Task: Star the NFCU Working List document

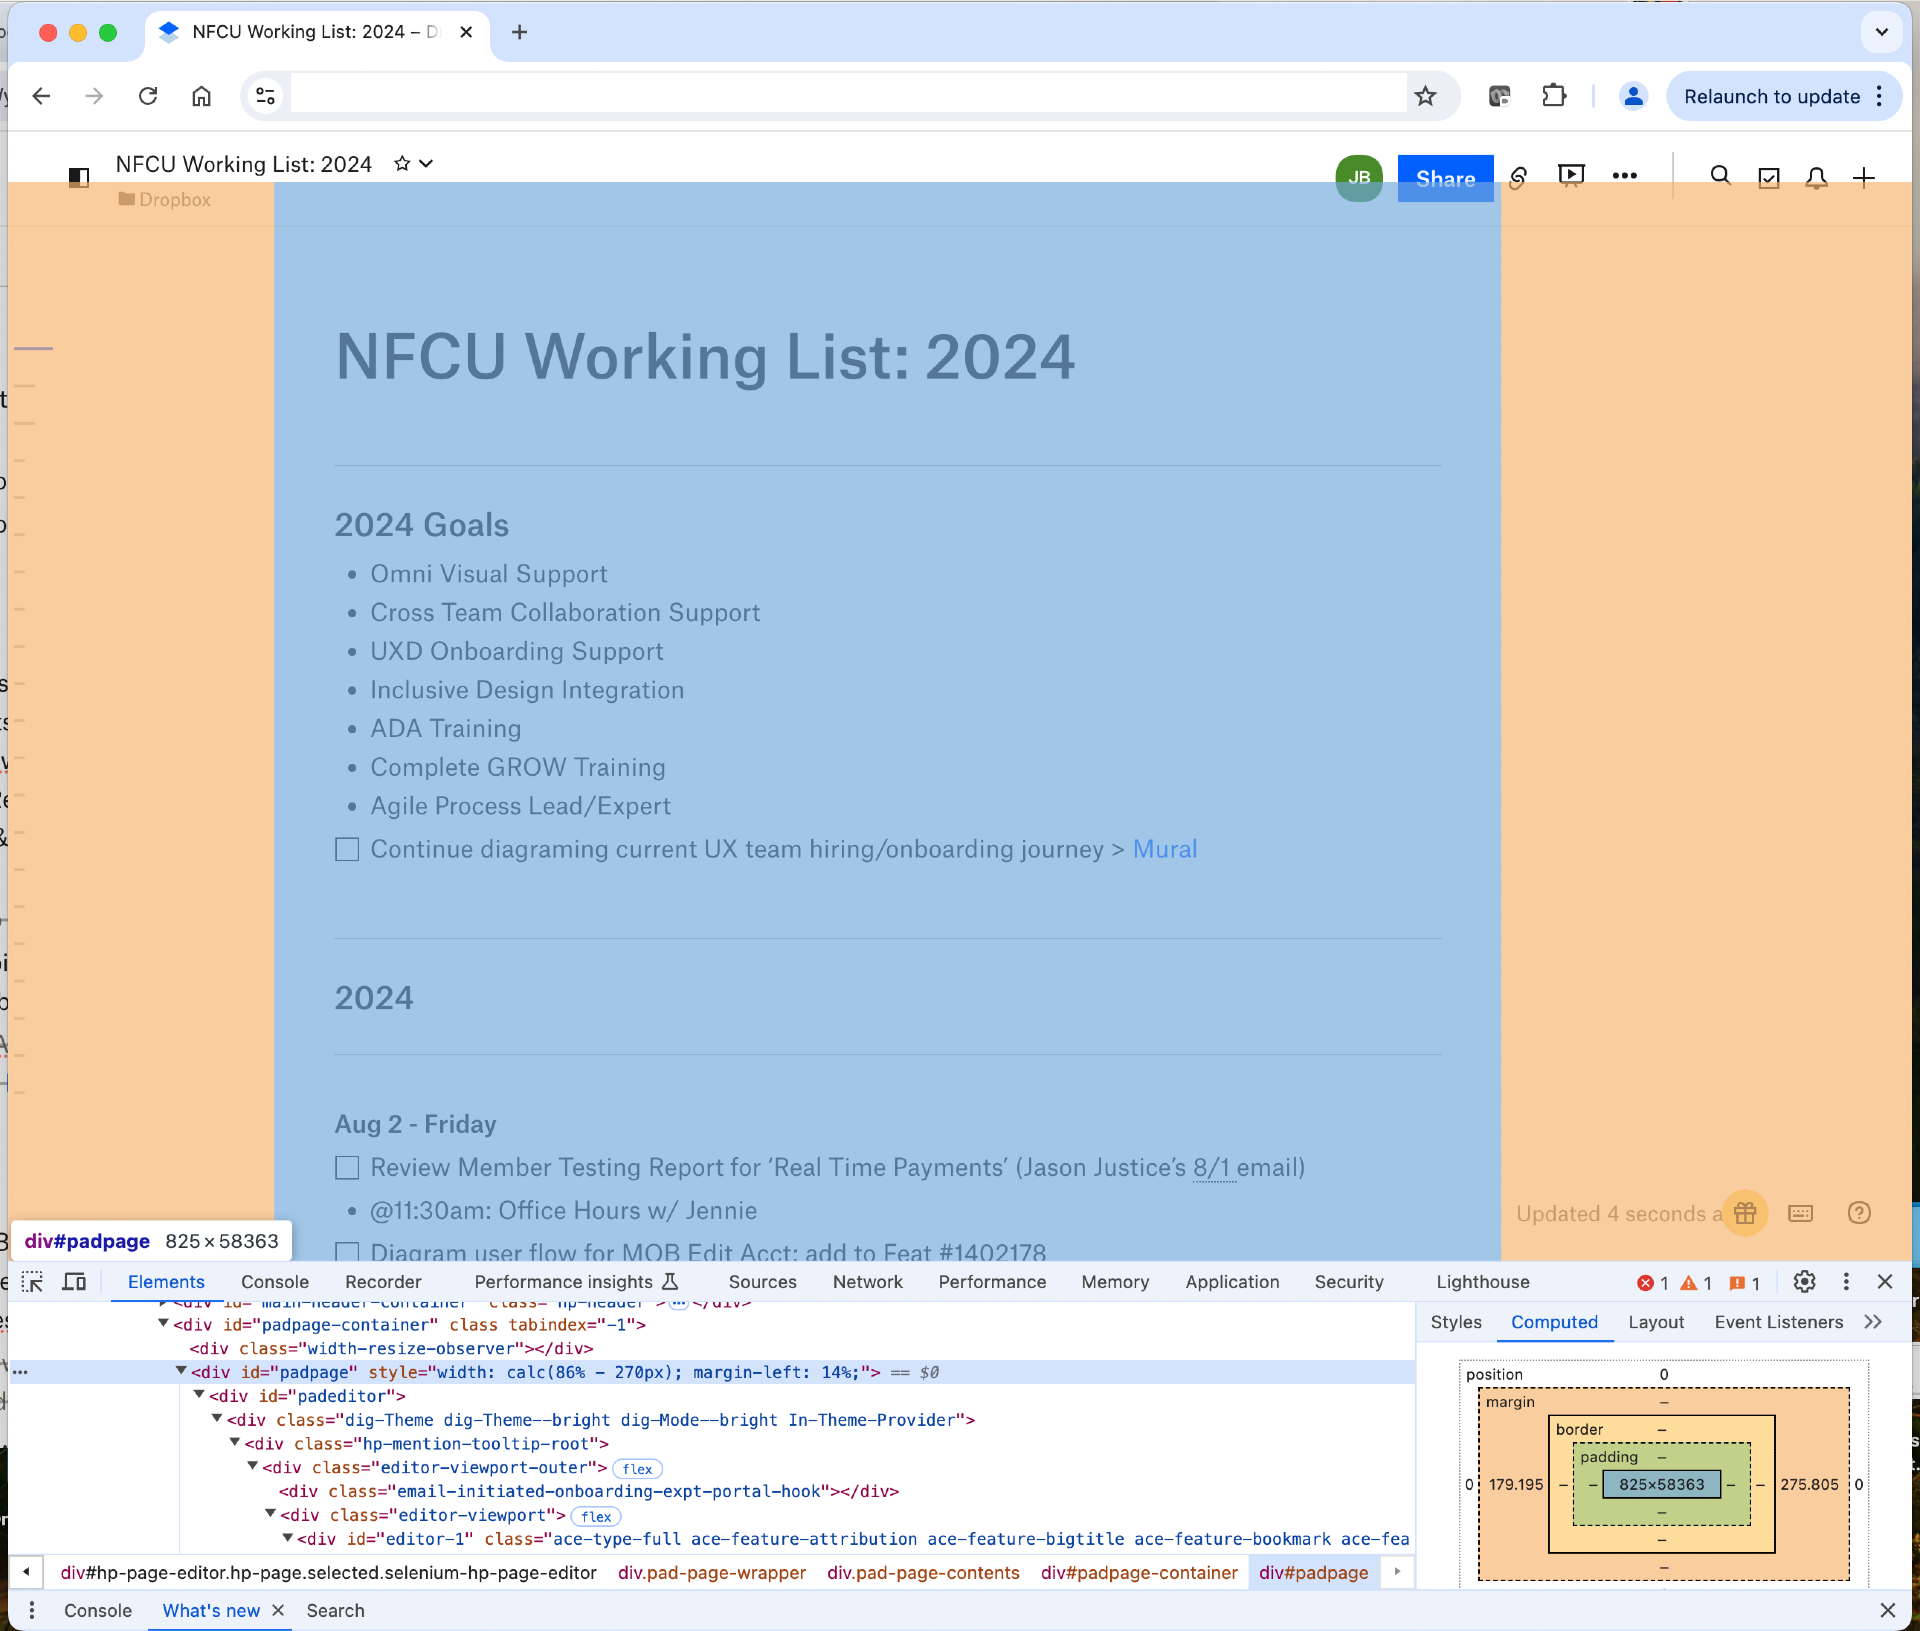Action: (x=402, y=164)
